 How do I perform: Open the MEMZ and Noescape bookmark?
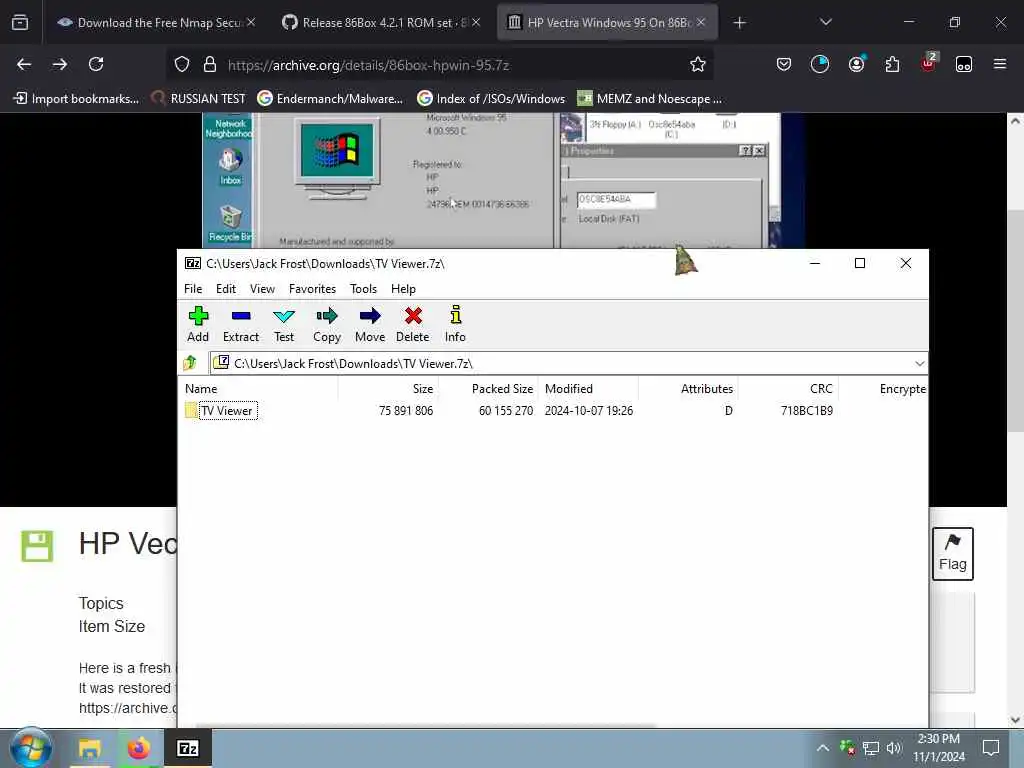(x=650, y=99)
